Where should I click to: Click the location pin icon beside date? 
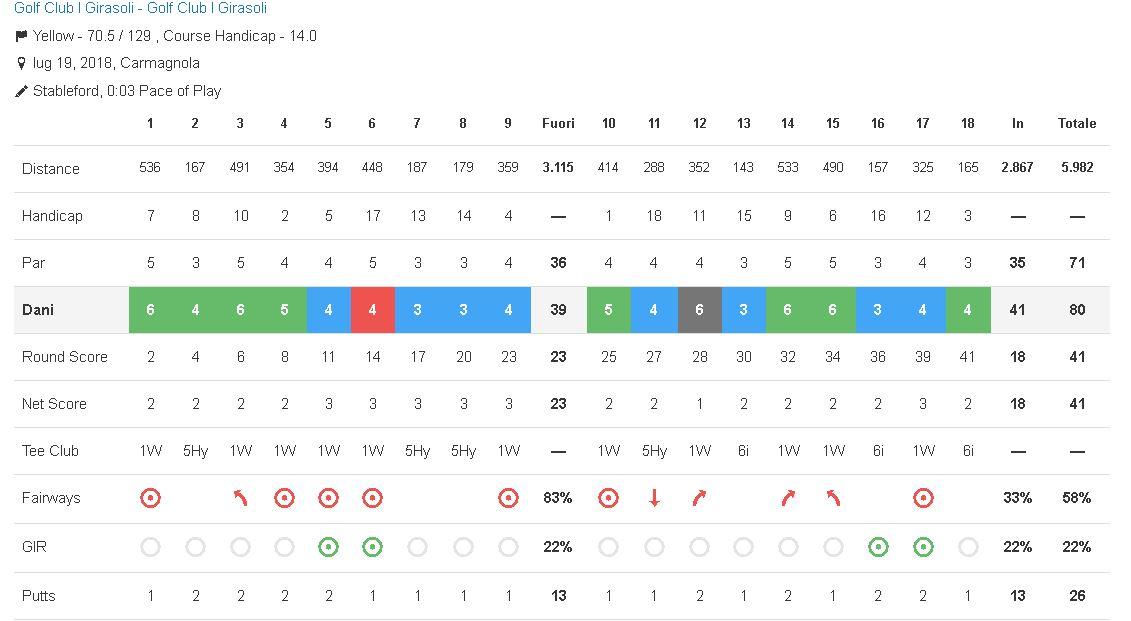21,63
